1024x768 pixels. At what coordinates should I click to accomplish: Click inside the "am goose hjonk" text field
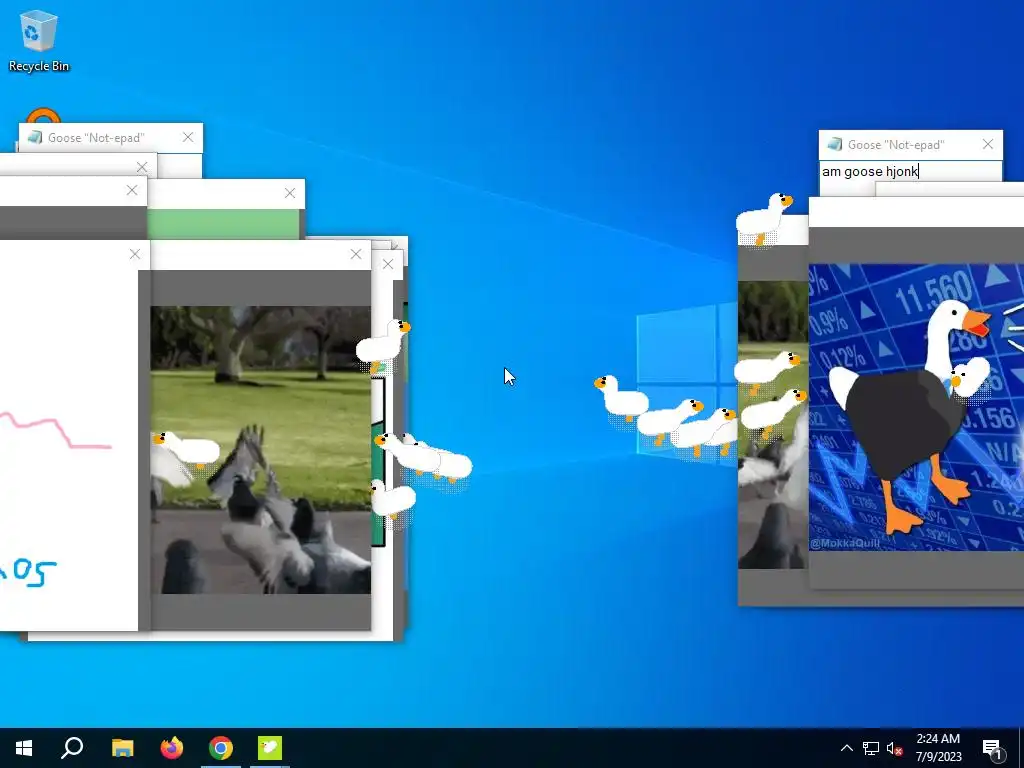(910, 172)
